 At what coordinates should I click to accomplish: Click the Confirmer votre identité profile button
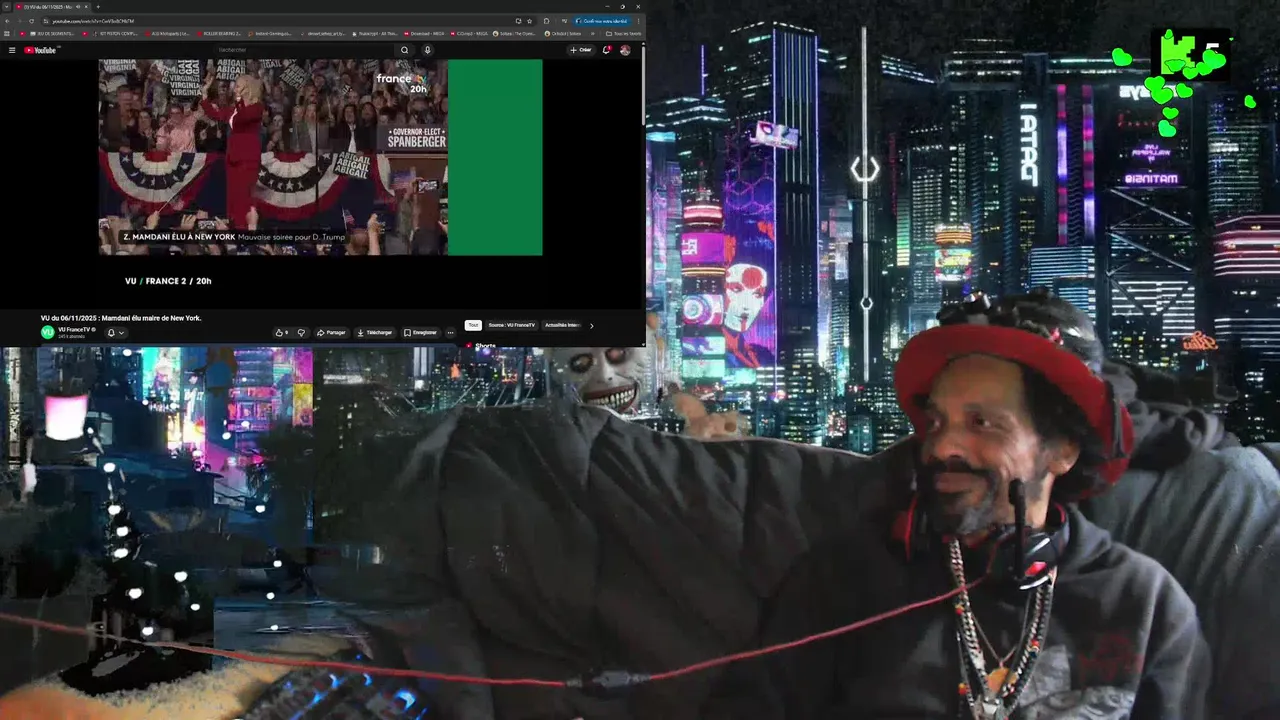(x=601, y=21)
